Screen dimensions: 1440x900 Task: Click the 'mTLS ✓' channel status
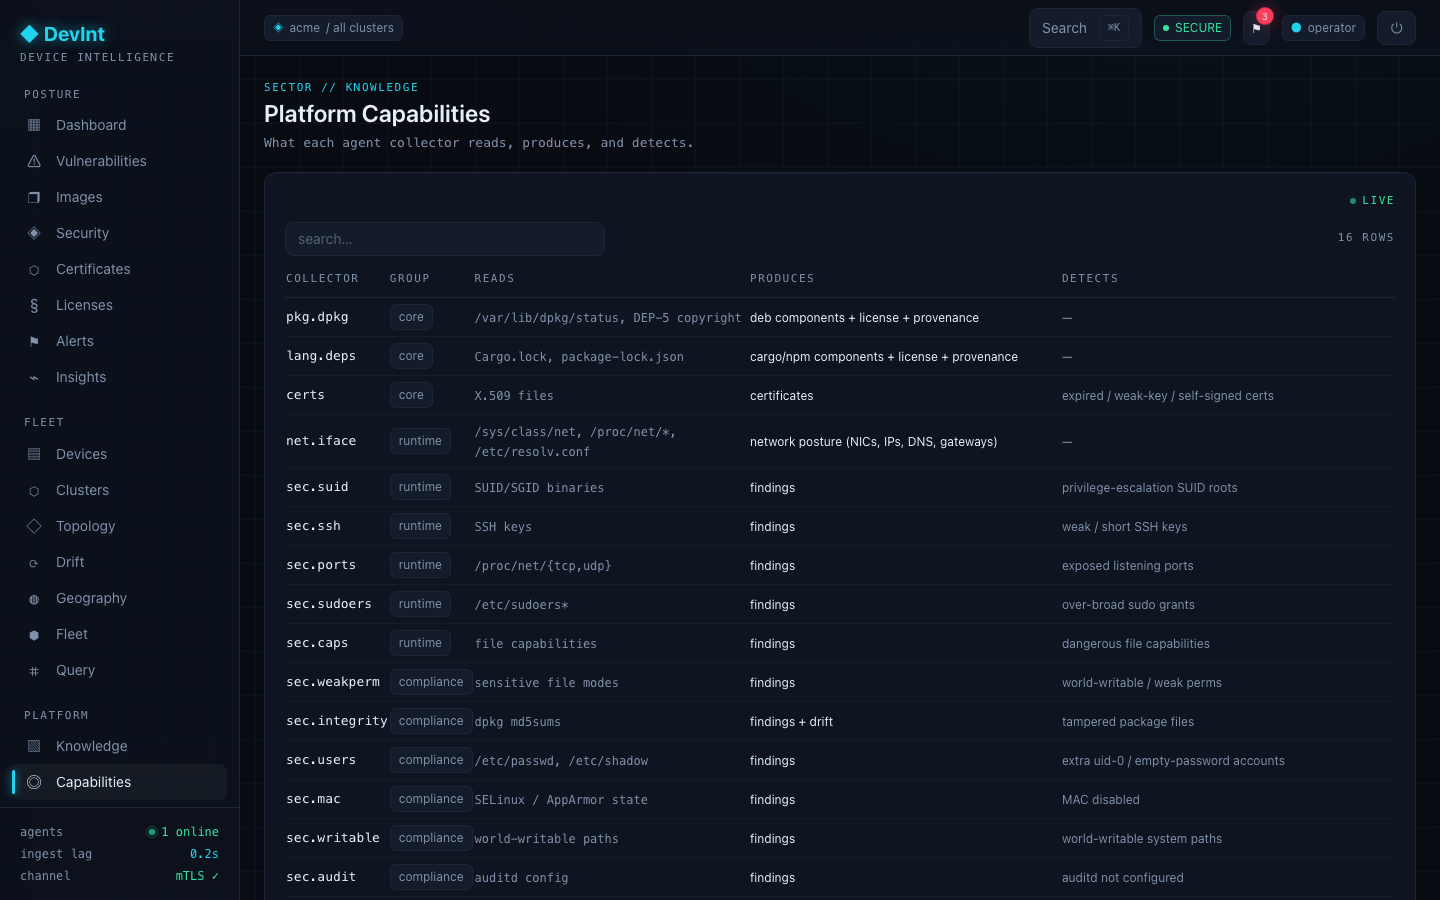click(197, 876)
